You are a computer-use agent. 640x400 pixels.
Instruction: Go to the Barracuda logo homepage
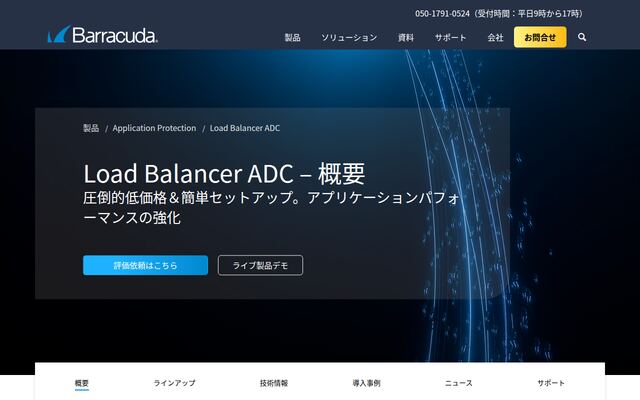(x=103, y=35)
